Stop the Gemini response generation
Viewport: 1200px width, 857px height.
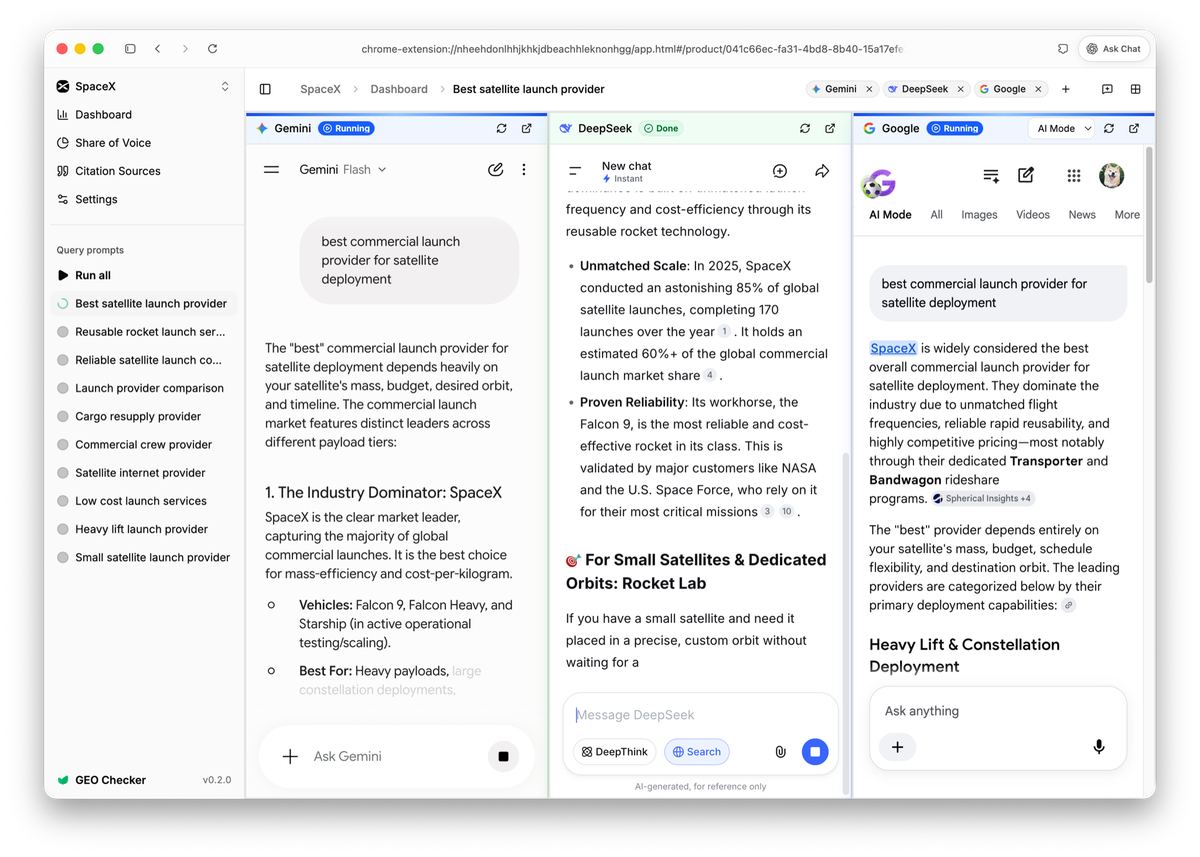pos(503,757)
